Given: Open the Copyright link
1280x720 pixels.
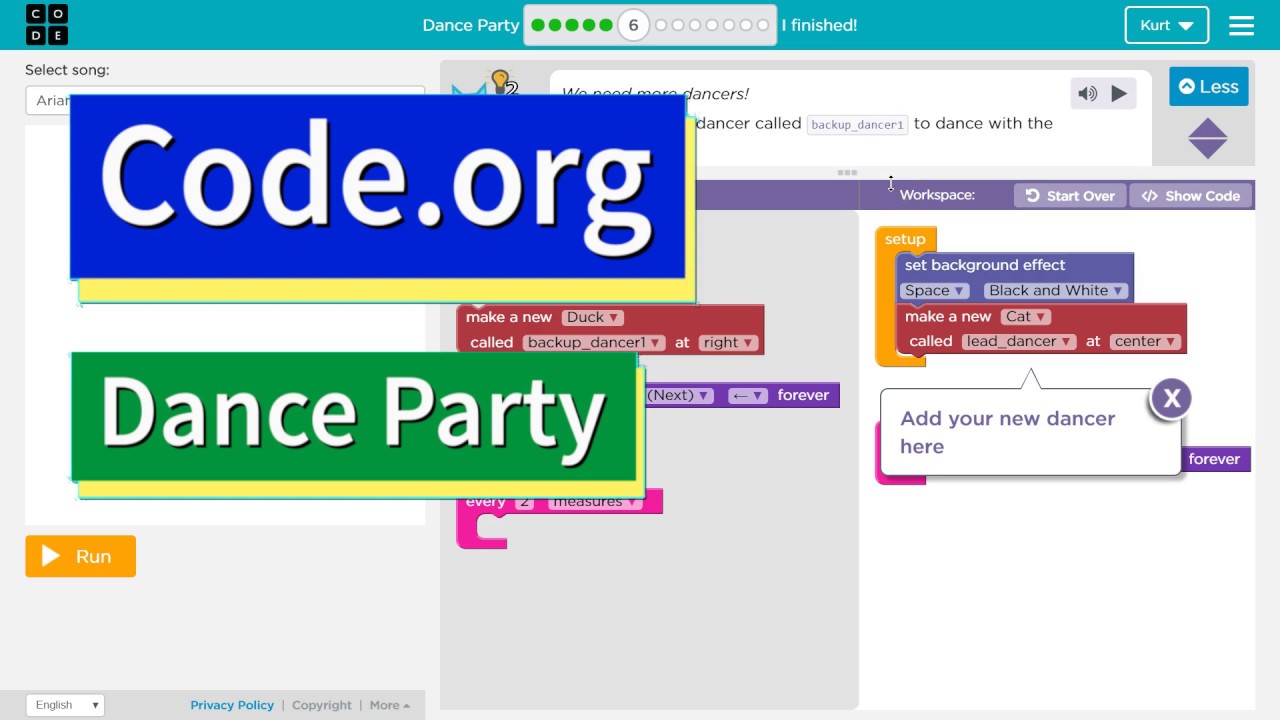Looking at the screenshot, I should pyautogui.click(x=322, y=705).
